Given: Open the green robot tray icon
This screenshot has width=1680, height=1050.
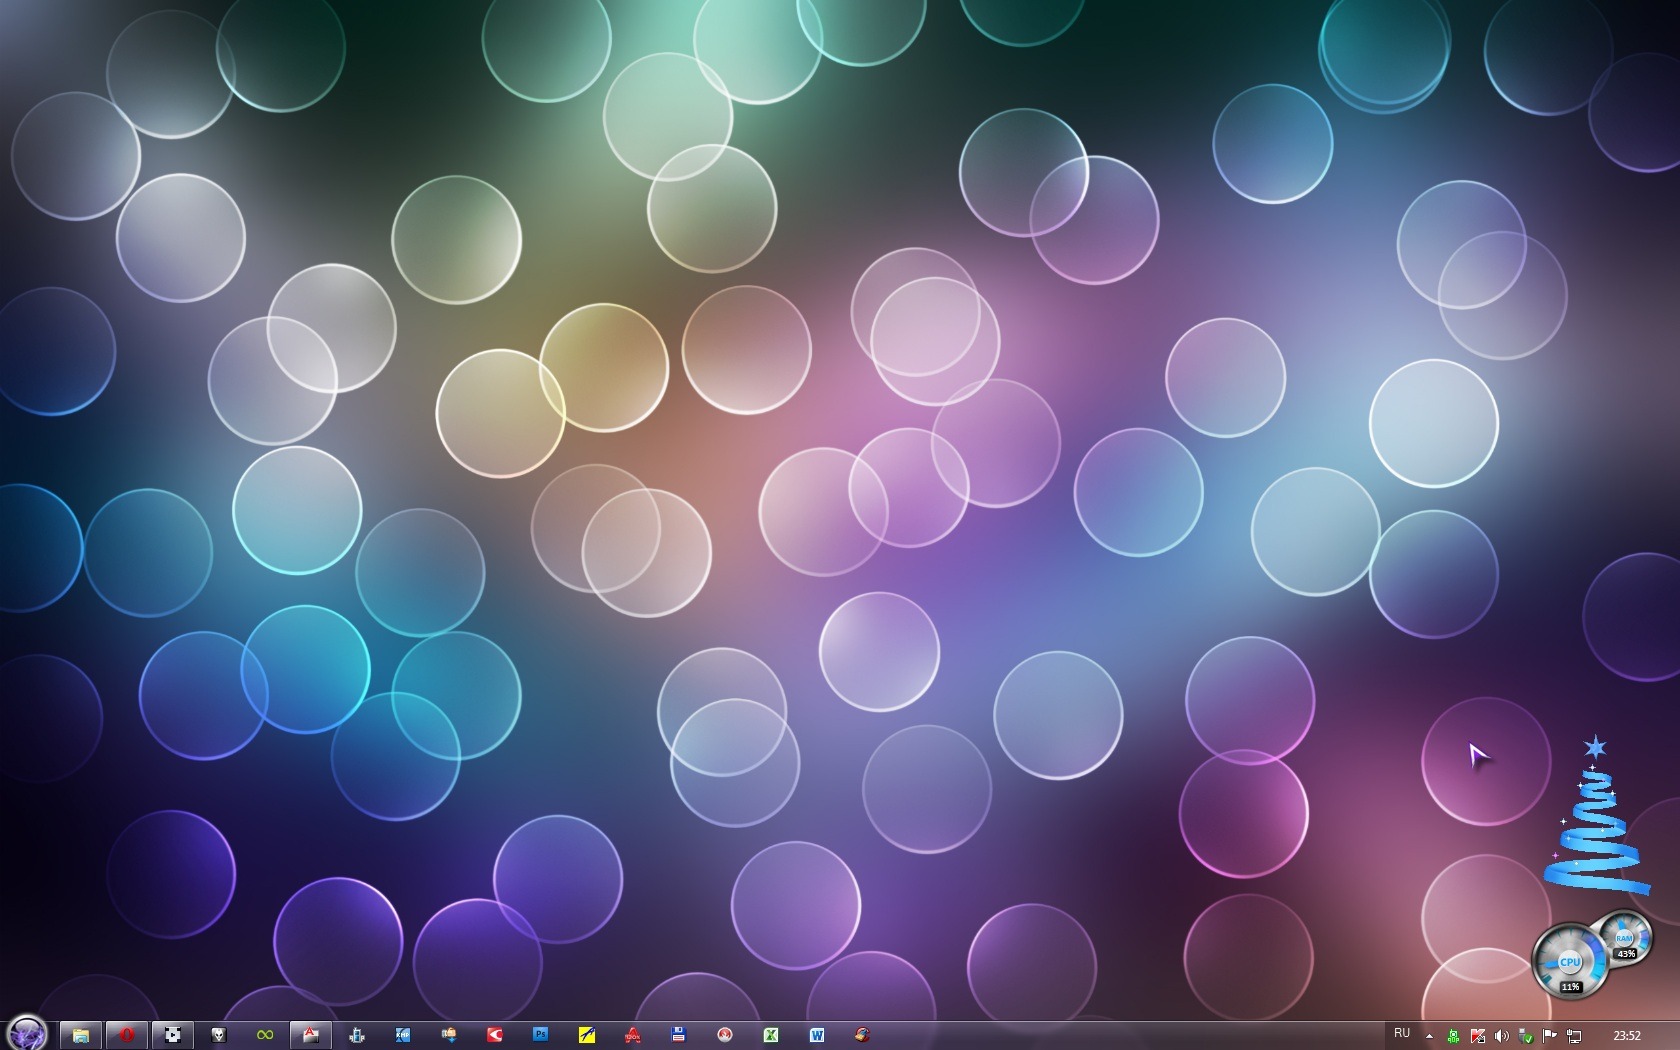Looking at the screenshot, I should 1453,1036.
